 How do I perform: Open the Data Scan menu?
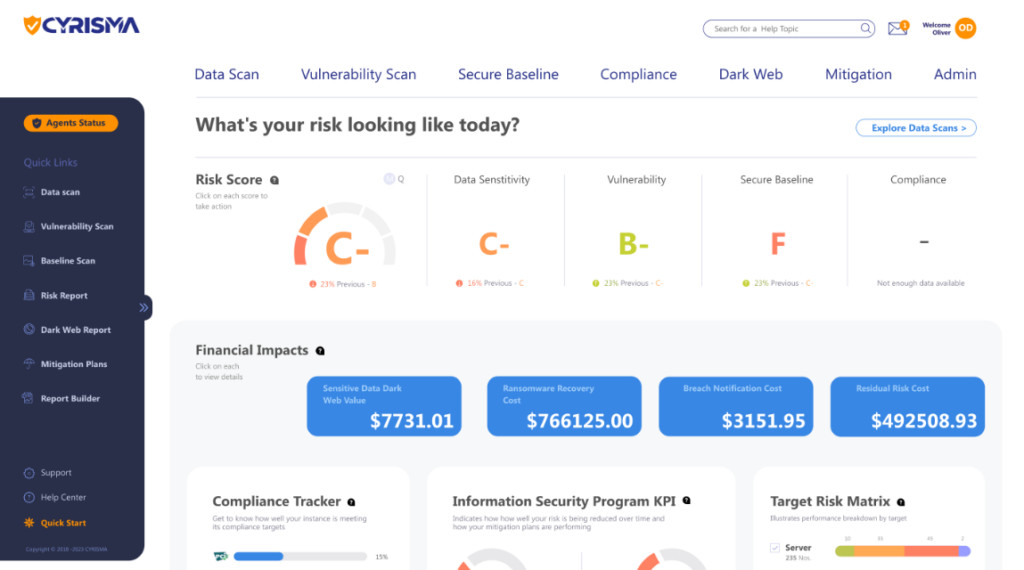(x=227, y=74)
